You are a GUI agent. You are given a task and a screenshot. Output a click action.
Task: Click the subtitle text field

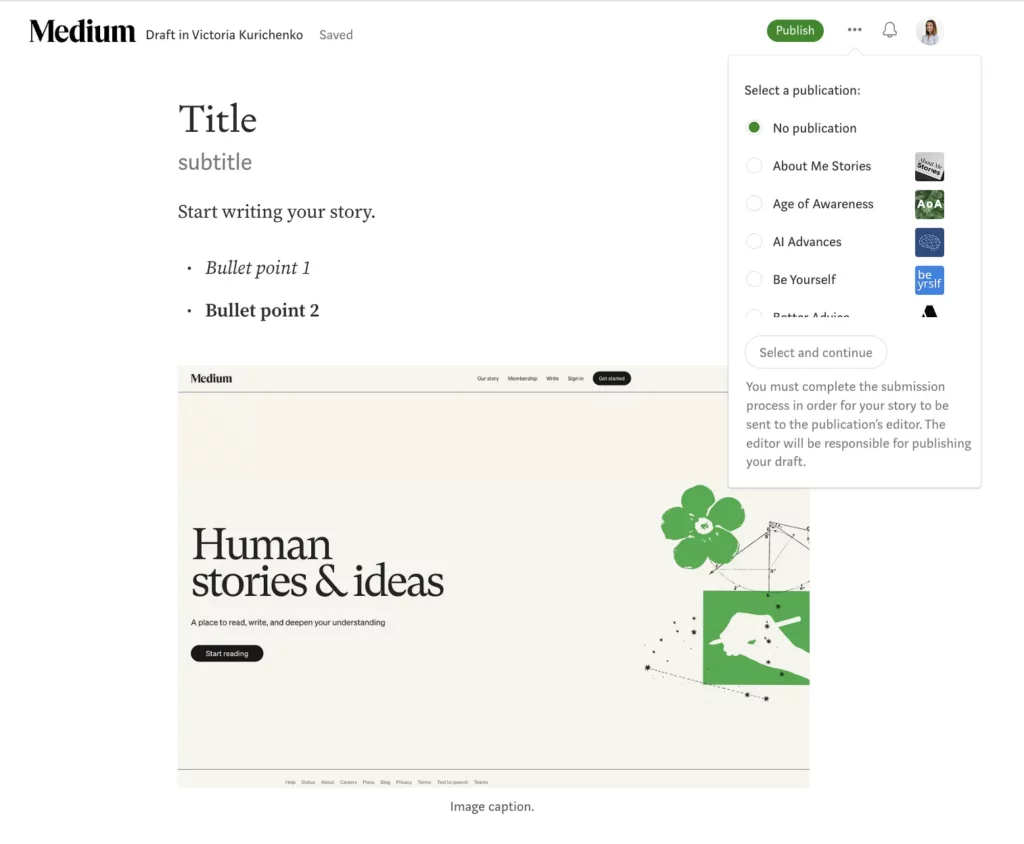215,162
